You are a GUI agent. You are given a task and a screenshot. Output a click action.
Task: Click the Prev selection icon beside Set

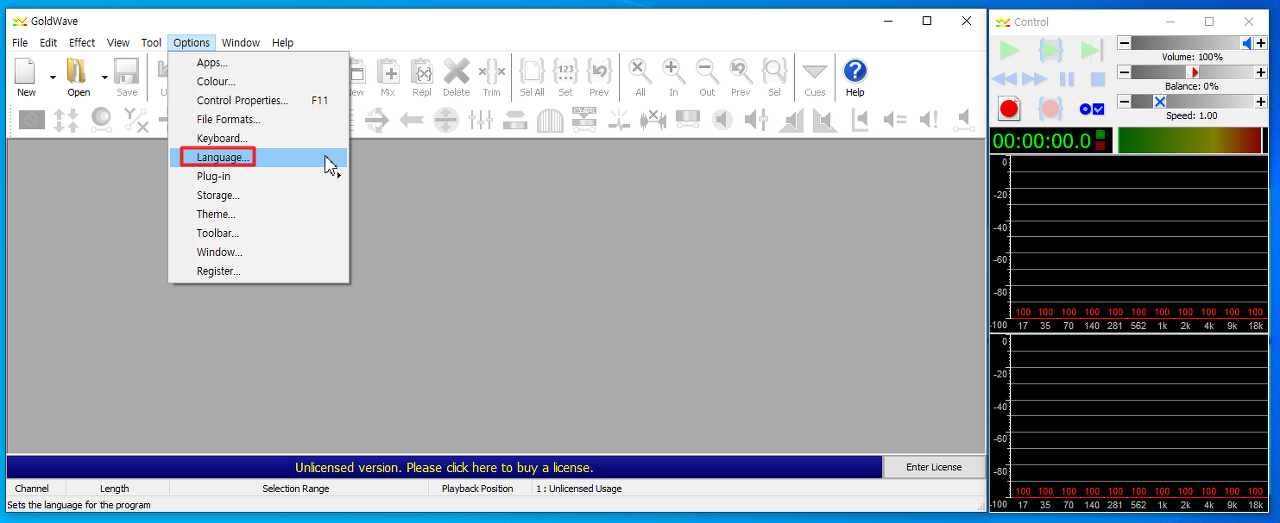[x=599, y=72]
